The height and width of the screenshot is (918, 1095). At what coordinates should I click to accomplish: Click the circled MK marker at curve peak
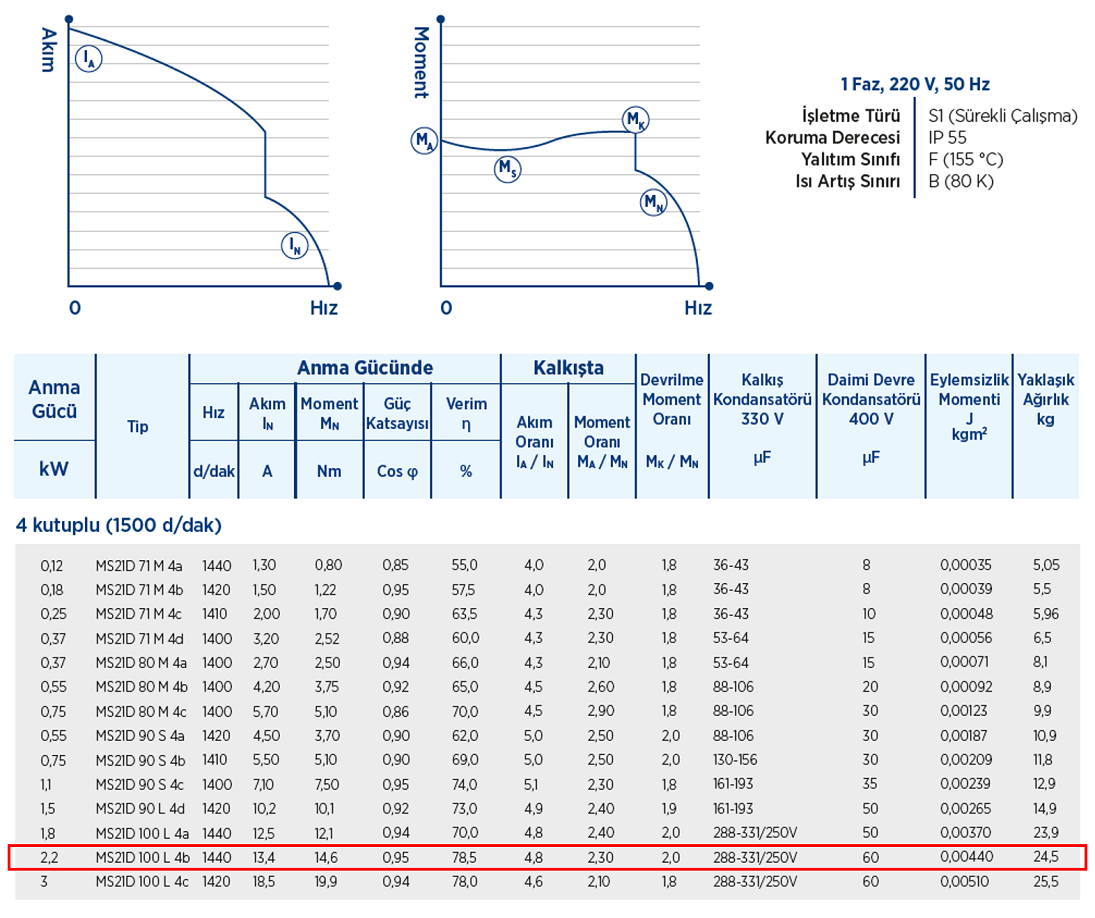(x=635, y=120)
